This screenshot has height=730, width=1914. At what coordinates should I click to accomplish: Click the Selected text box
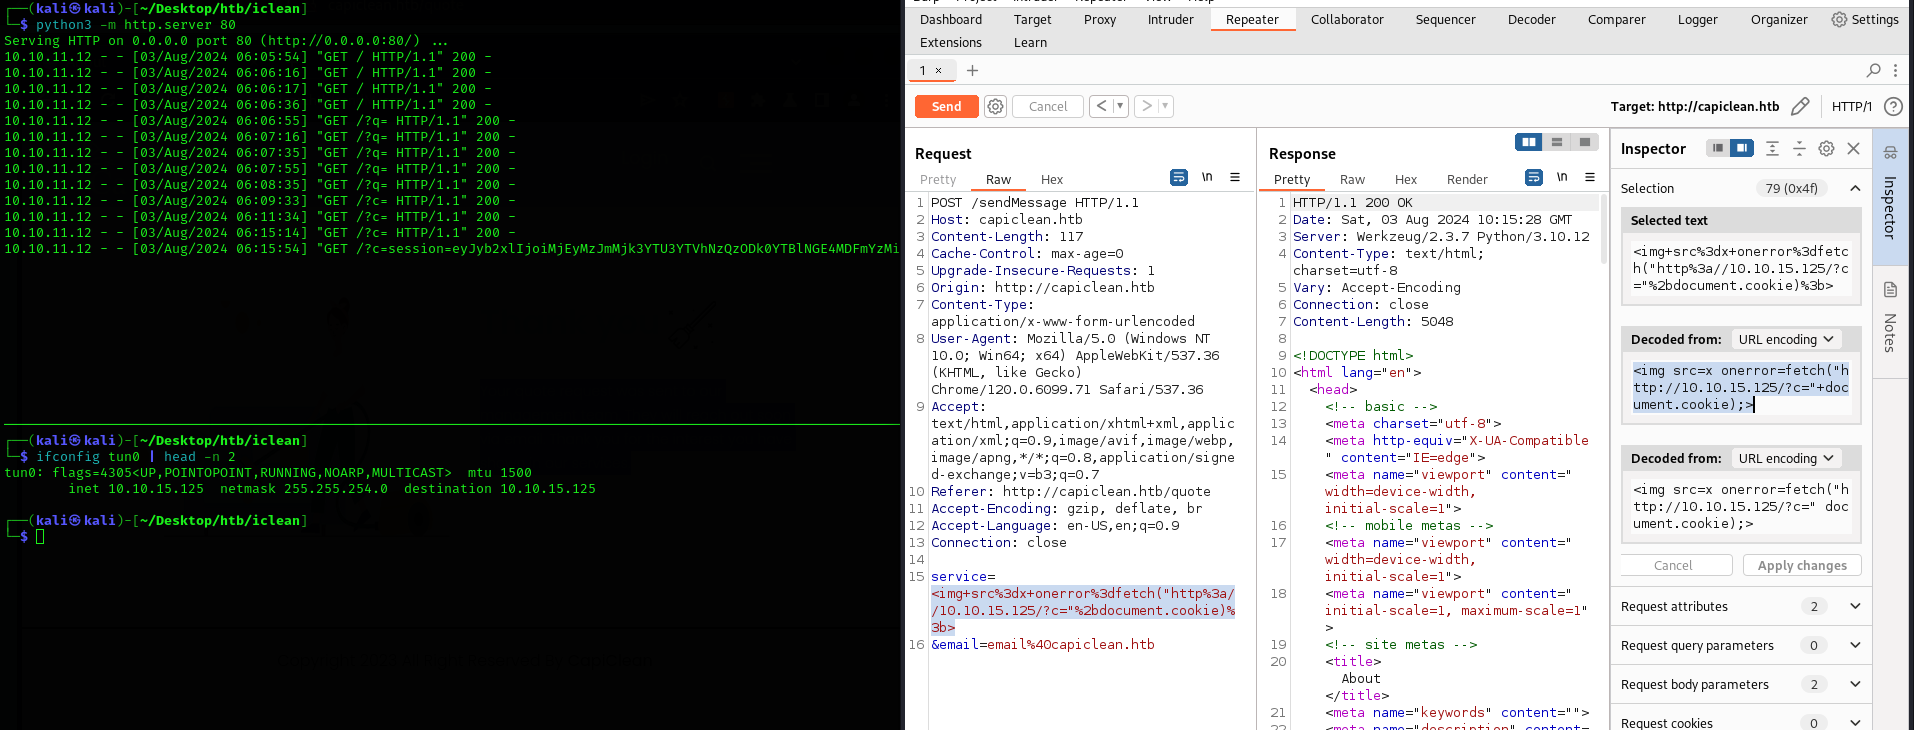pyautogui.click(x=1741, y=268)
